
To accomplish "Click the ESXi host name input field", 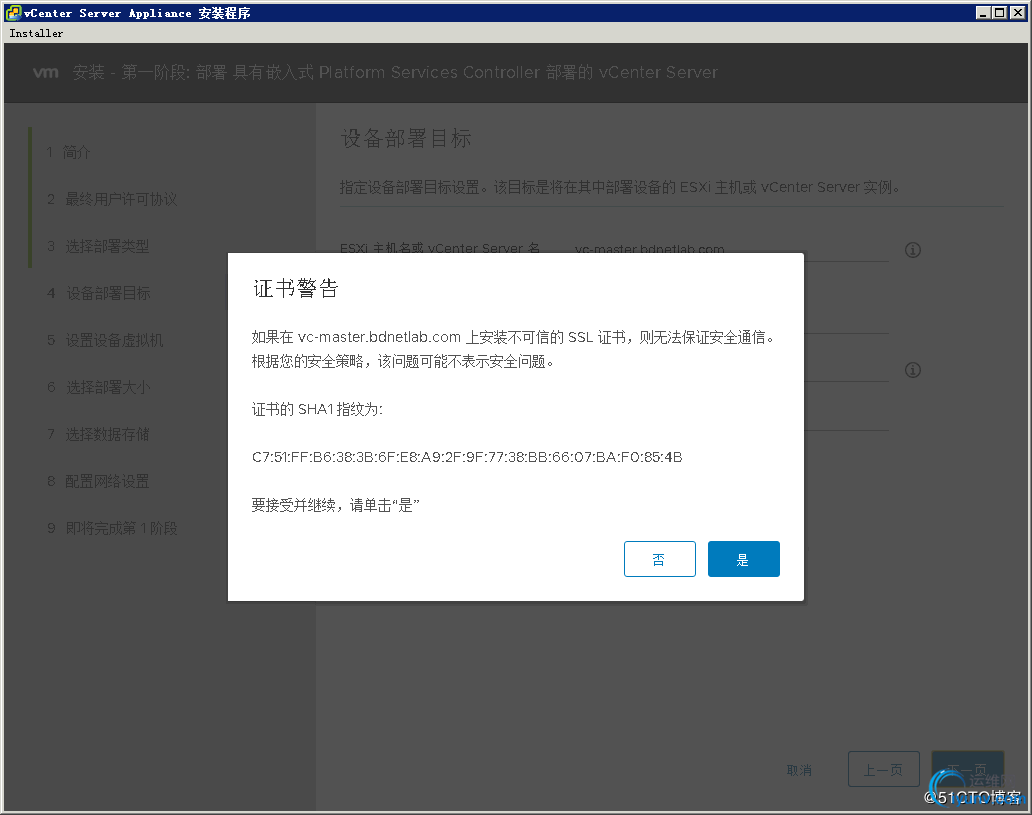I will 729,250.
